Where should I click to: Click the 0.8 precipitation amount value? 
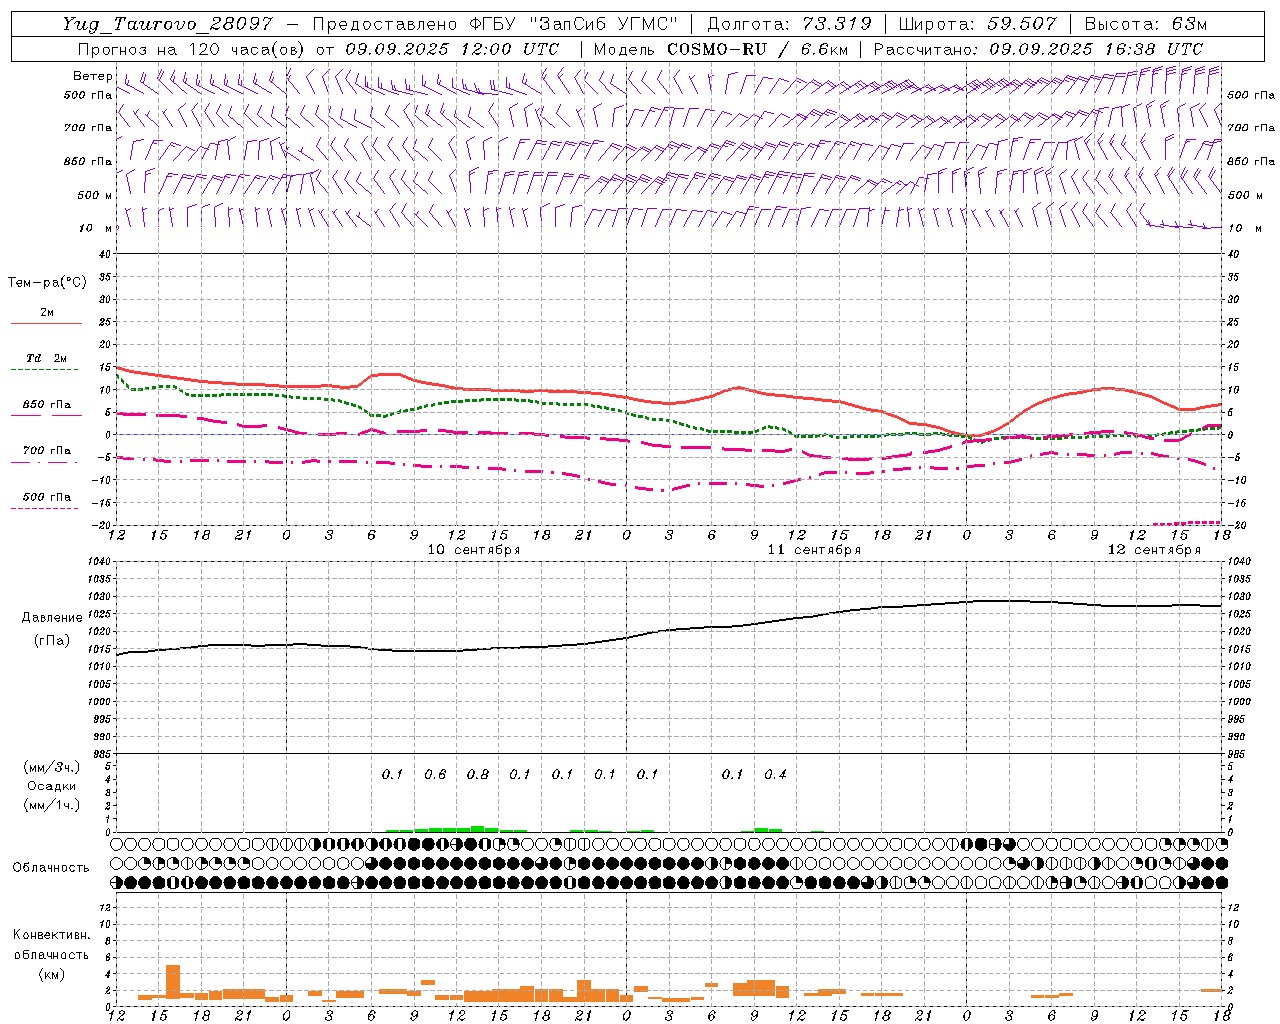478,775
